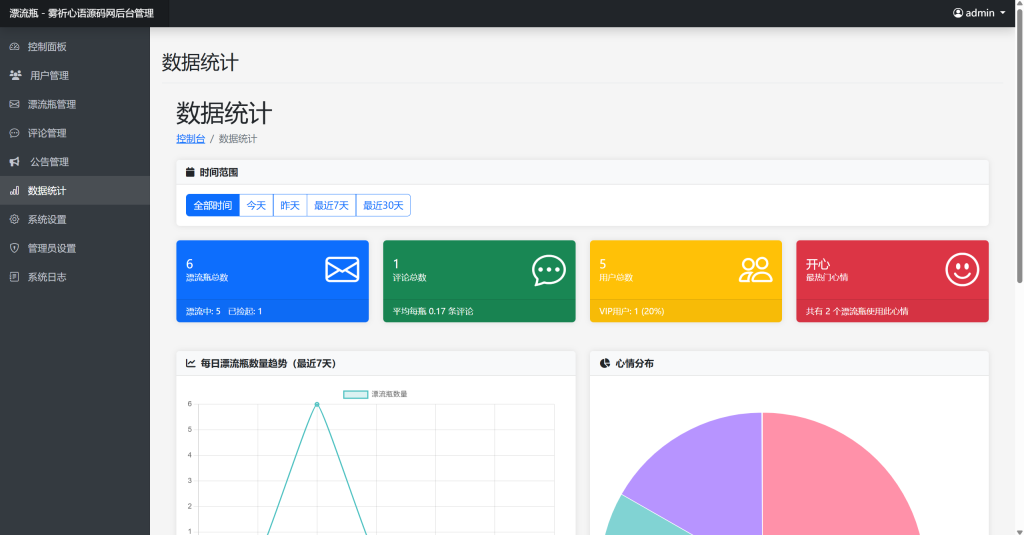This screenshot has width=1024, height=535.
Task: Click the 心情分布 card header
Action: click(x=789, y=363)
